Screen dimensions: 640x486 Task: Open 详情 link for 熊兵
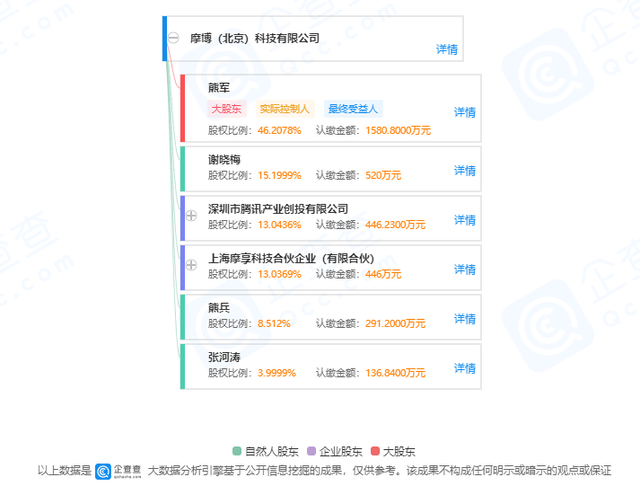[464, 319]
